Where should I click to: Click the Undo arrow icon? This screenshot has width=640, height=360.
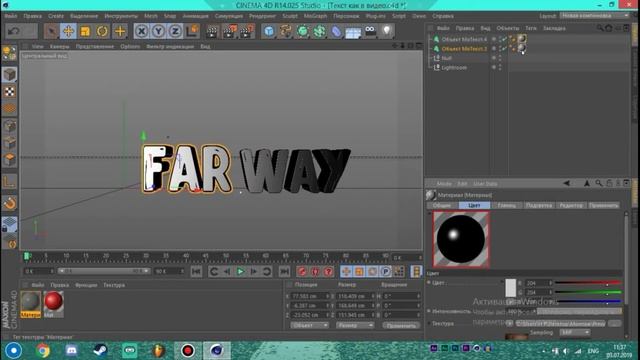pyautogui.click(x=14, y=31)
